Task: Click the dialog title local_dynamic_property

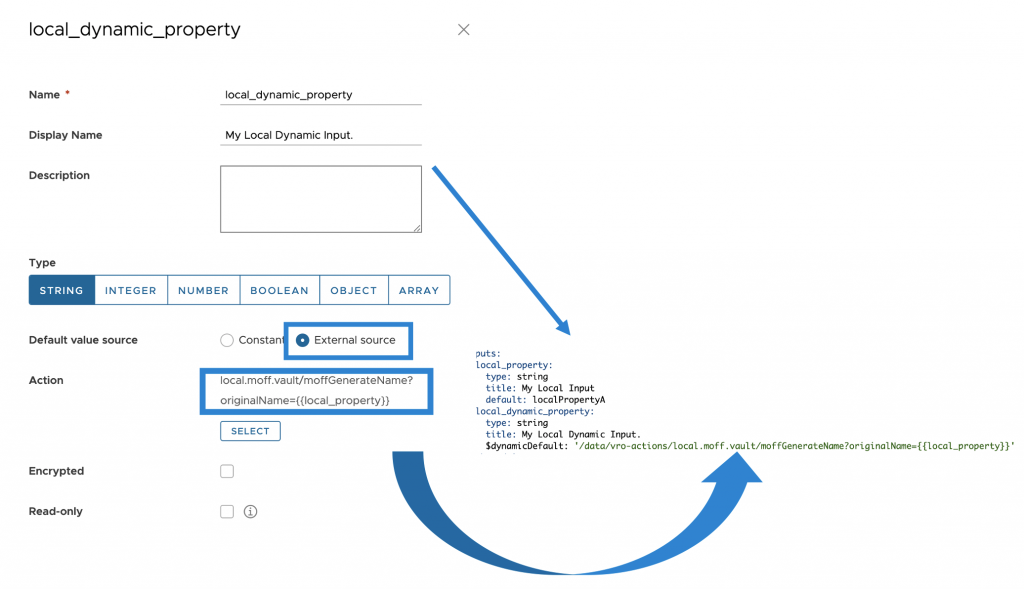Action: click(135, 29)
